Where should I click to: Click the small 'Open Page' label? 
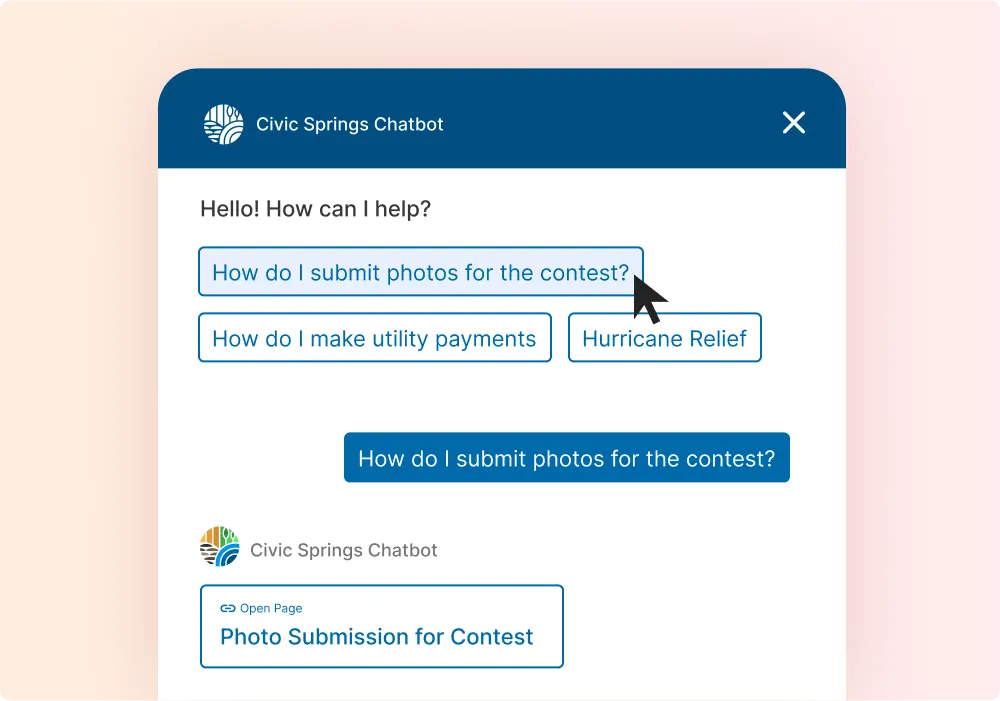click(271, 608)
